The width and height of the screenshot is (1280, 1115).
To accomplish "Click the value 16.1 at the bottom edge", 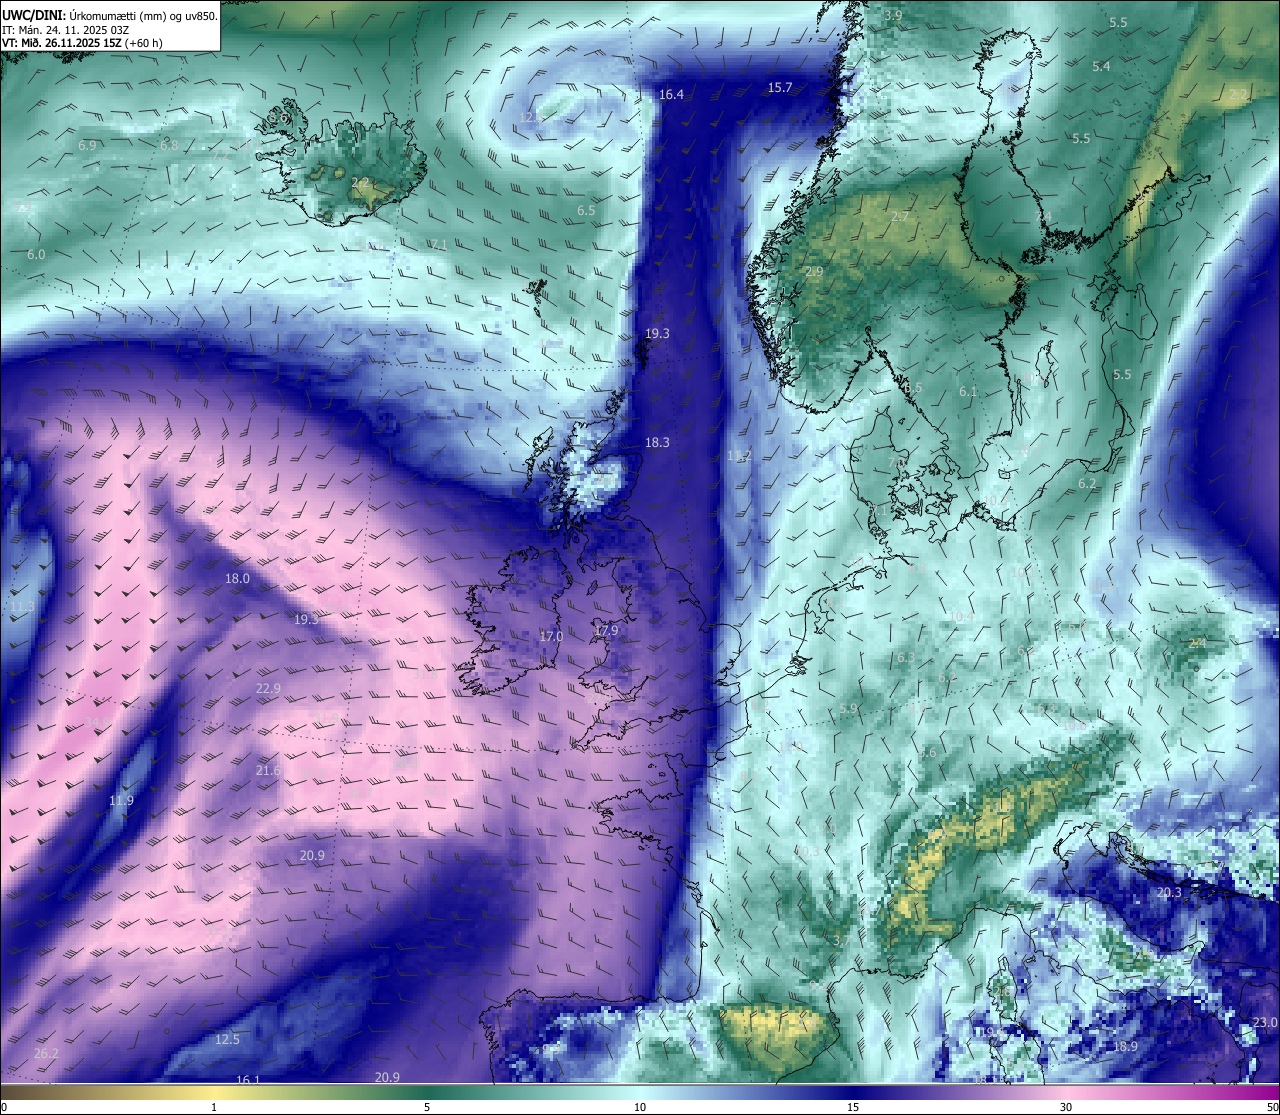I will click(x=248, y=1080).
